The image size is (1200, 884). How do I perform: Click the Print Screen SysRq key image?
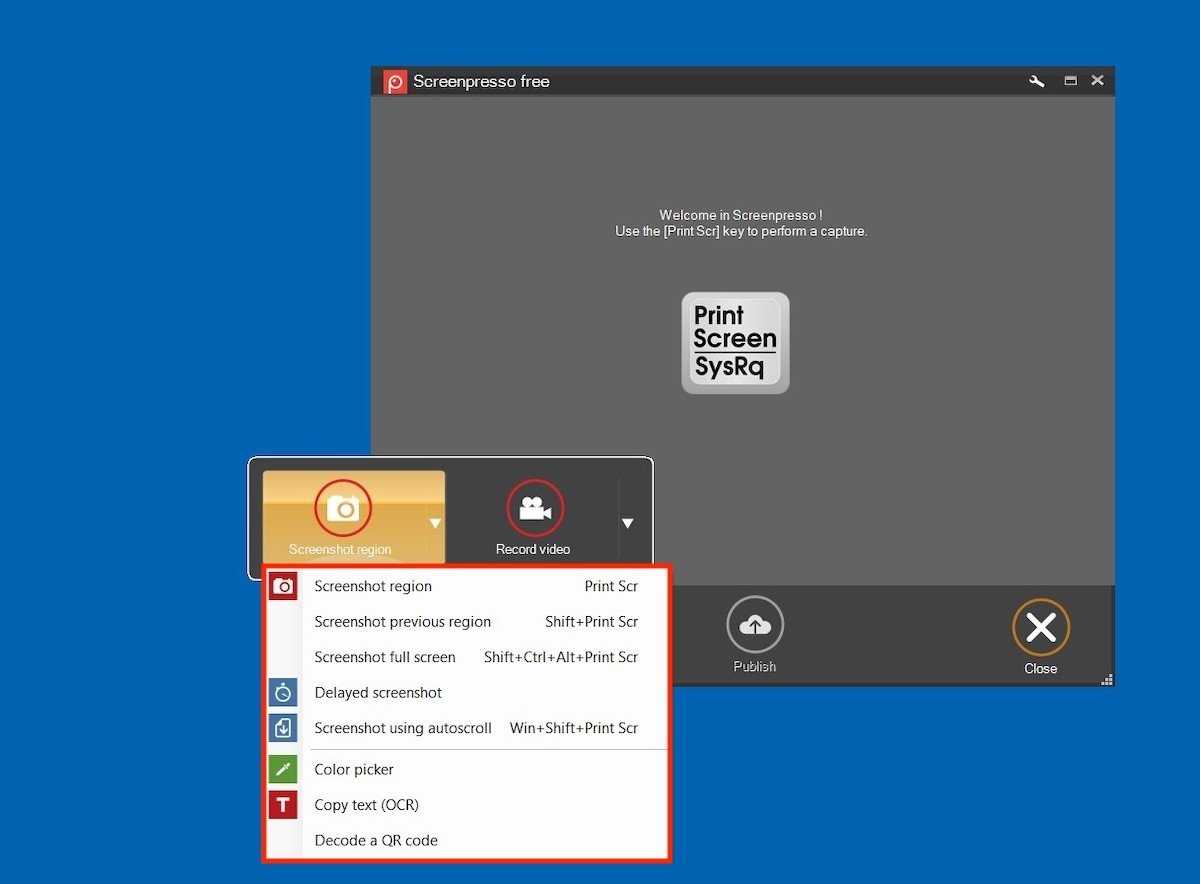pyautogui.click(x=735, y=343)
